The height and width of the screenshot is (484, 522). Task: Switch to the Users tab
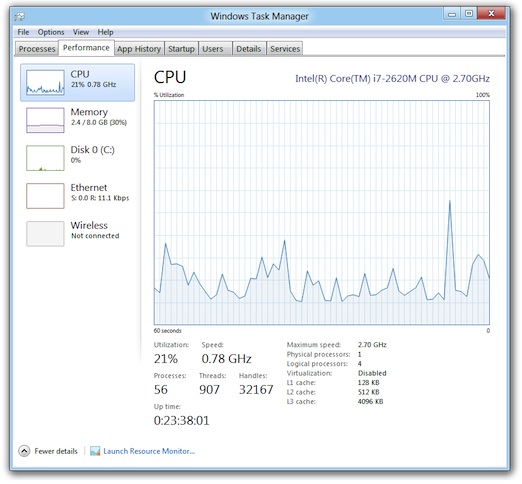[213, 49]
